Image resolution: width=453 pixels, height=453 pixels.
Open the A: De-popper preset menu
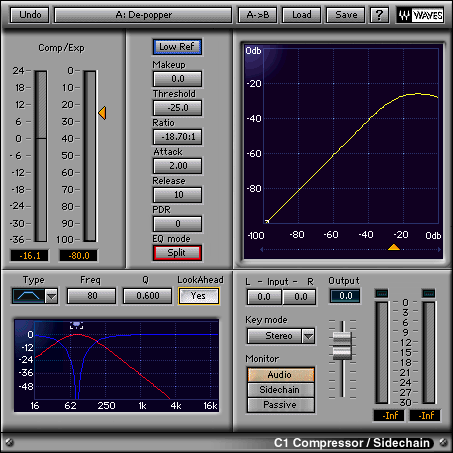click(x=143, y=15)
